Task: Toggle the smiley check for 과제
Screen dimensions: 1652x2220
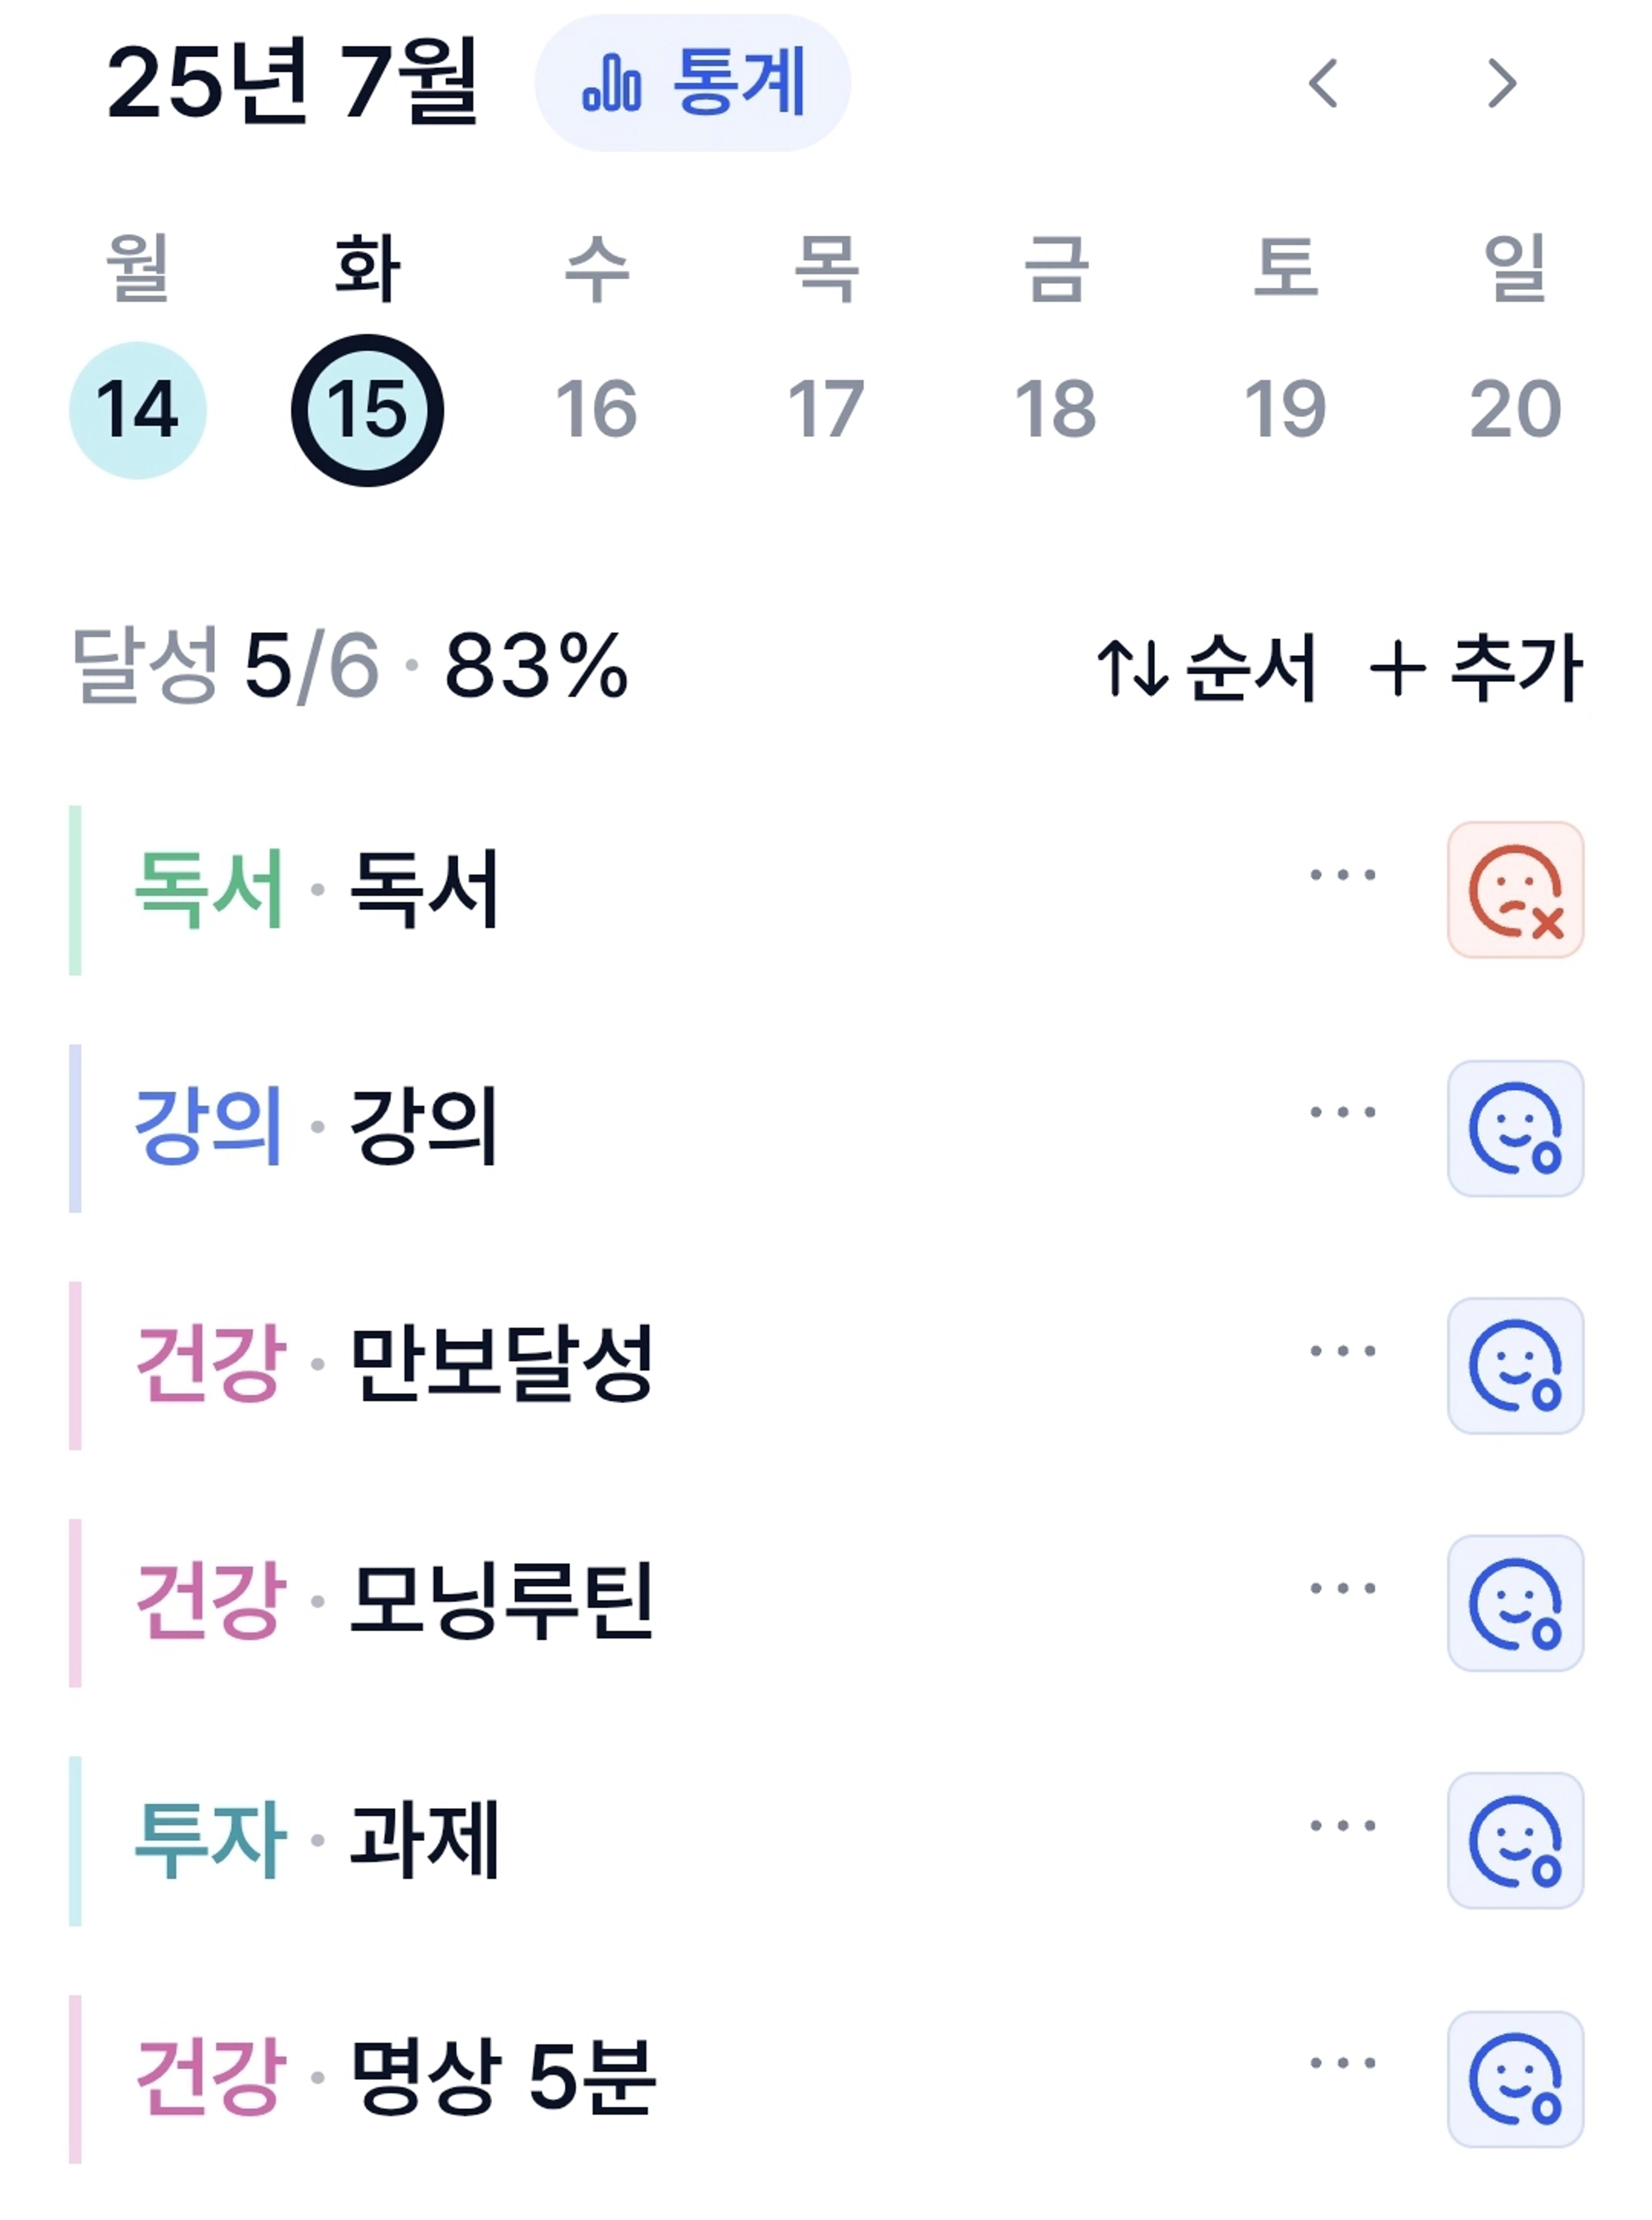Action: pyautogui.click(x=1515, y=1841)
